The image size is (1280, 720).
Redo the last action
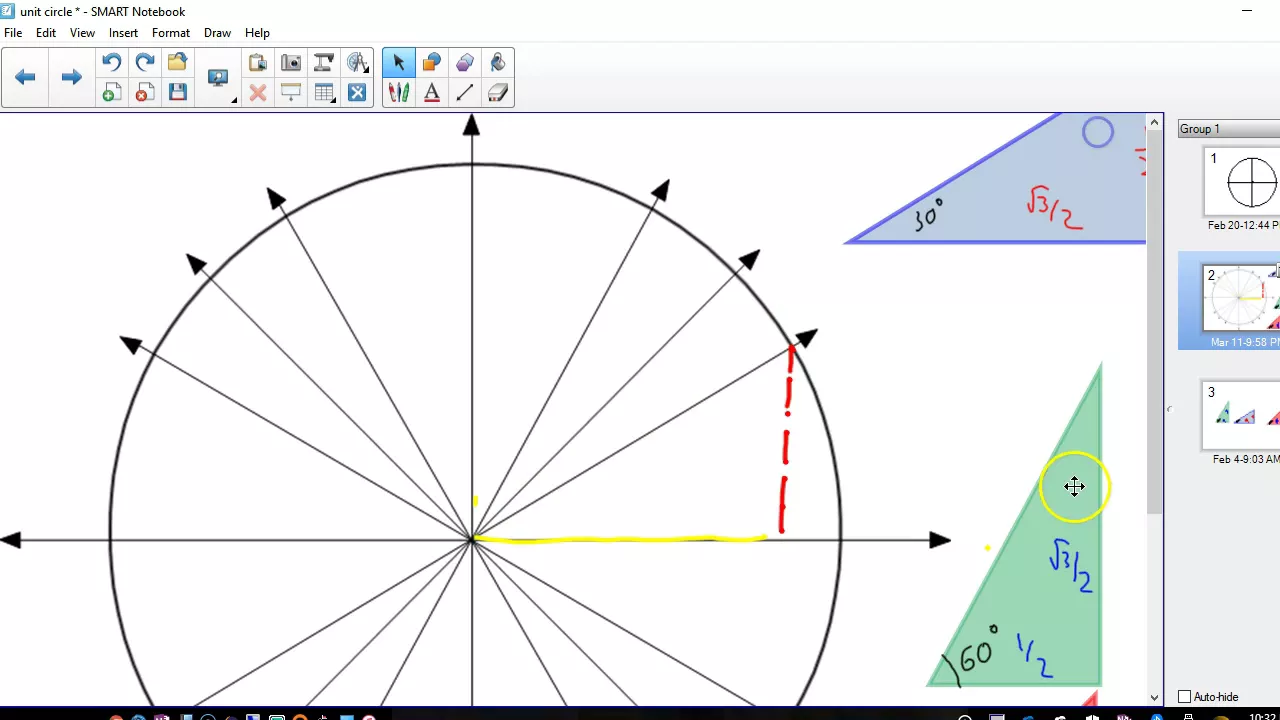(x=144, y=62)
